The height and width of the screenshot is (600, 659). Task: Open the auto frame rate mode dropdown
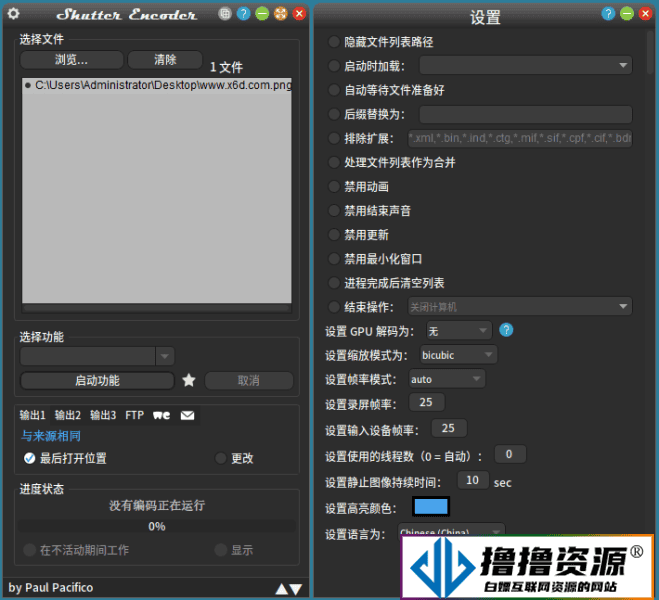pyautogui.click(x=447, y=379)
